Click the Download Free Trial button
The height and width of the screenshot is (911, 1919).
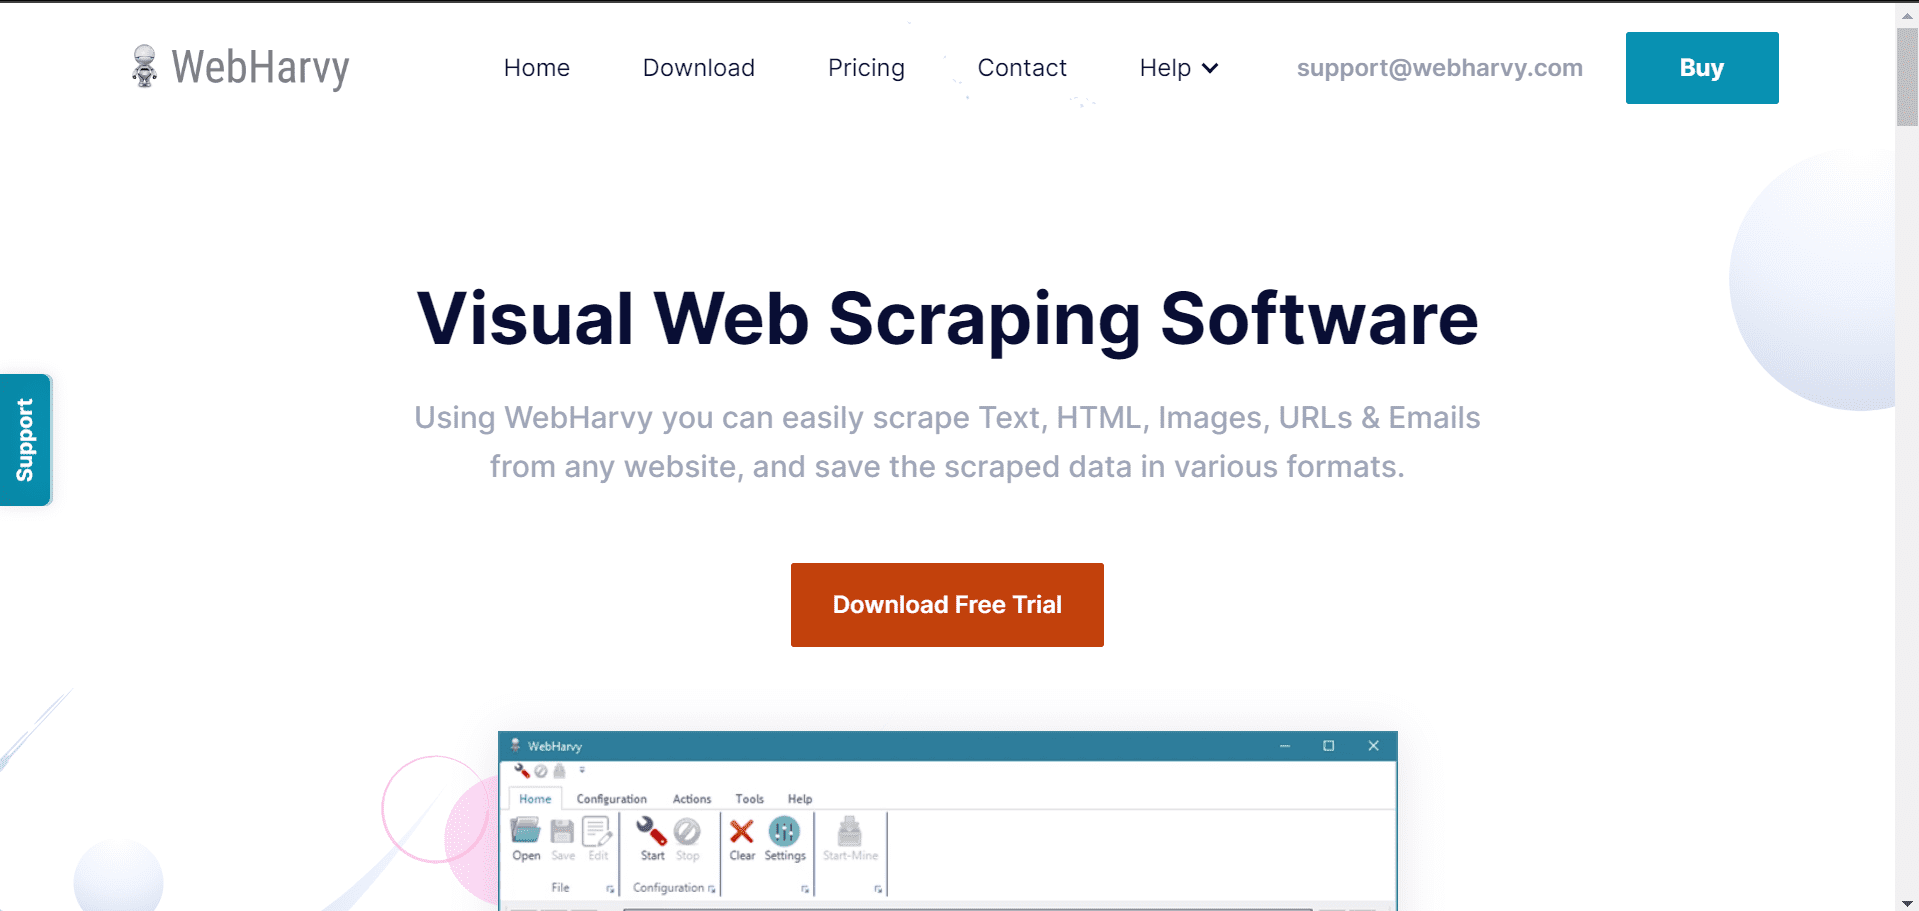[946, 604]
